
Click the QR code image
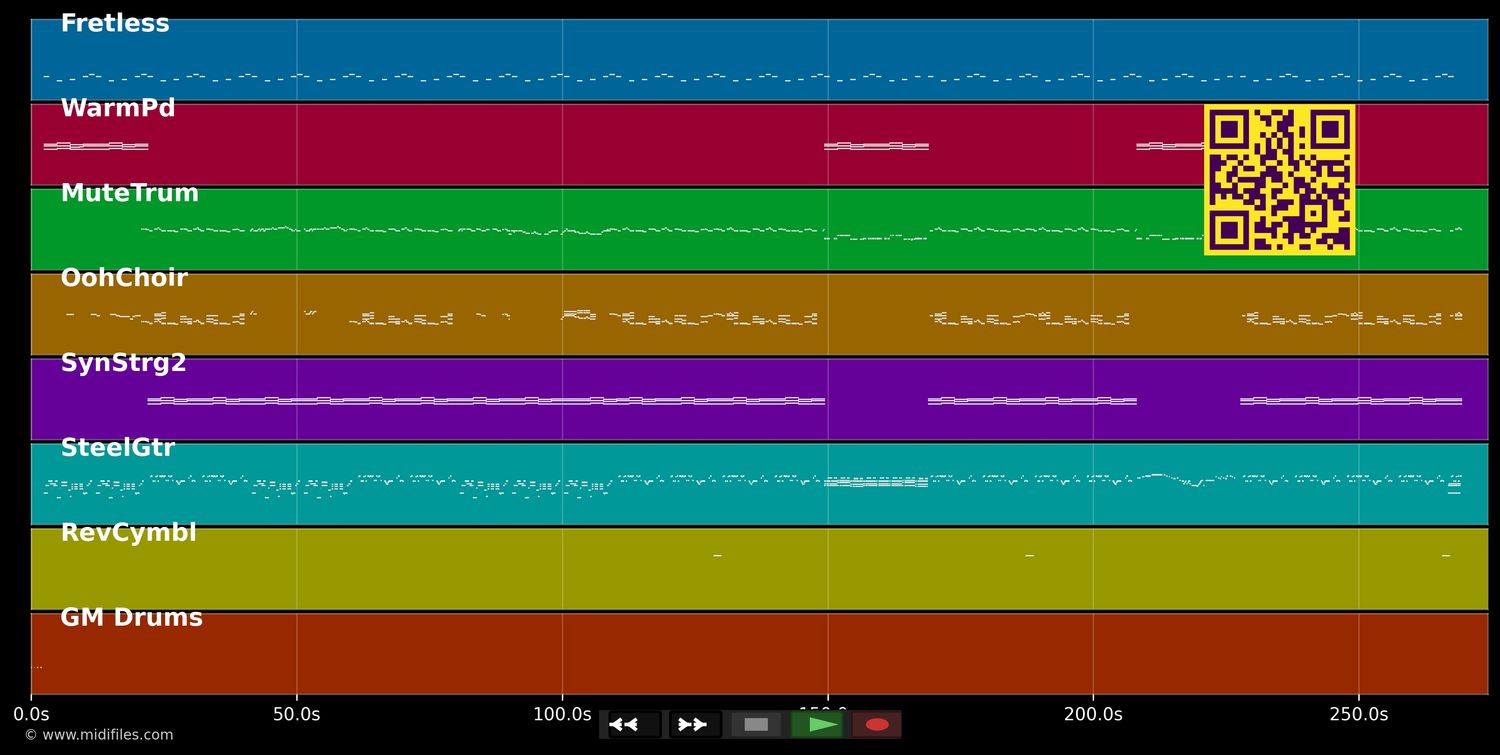click(x=1279, y=180)
